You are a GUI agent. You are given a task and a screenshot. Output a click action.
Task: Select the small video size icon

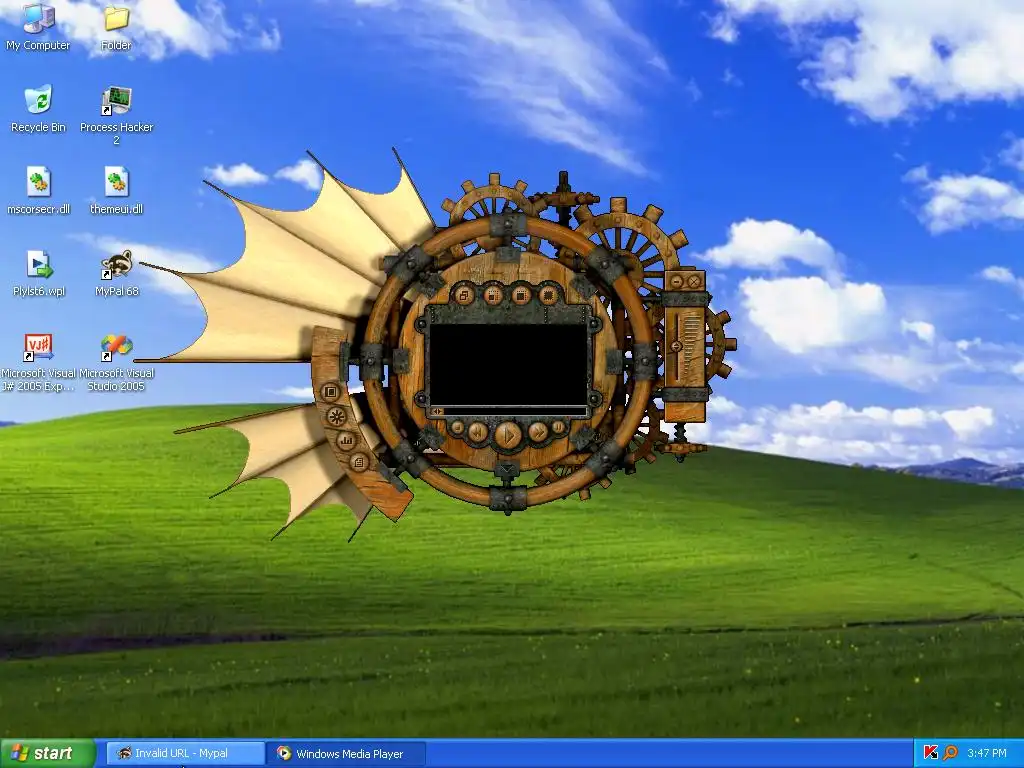493,295
